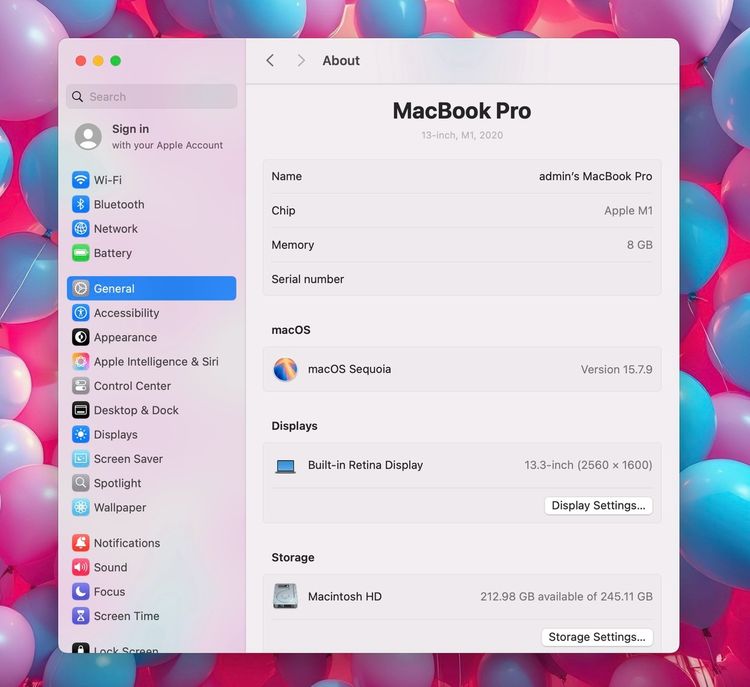The width and height of the screenshot is (750, 687).
Task: Open Screen Time settings
Action: click(x=152, y=616)
